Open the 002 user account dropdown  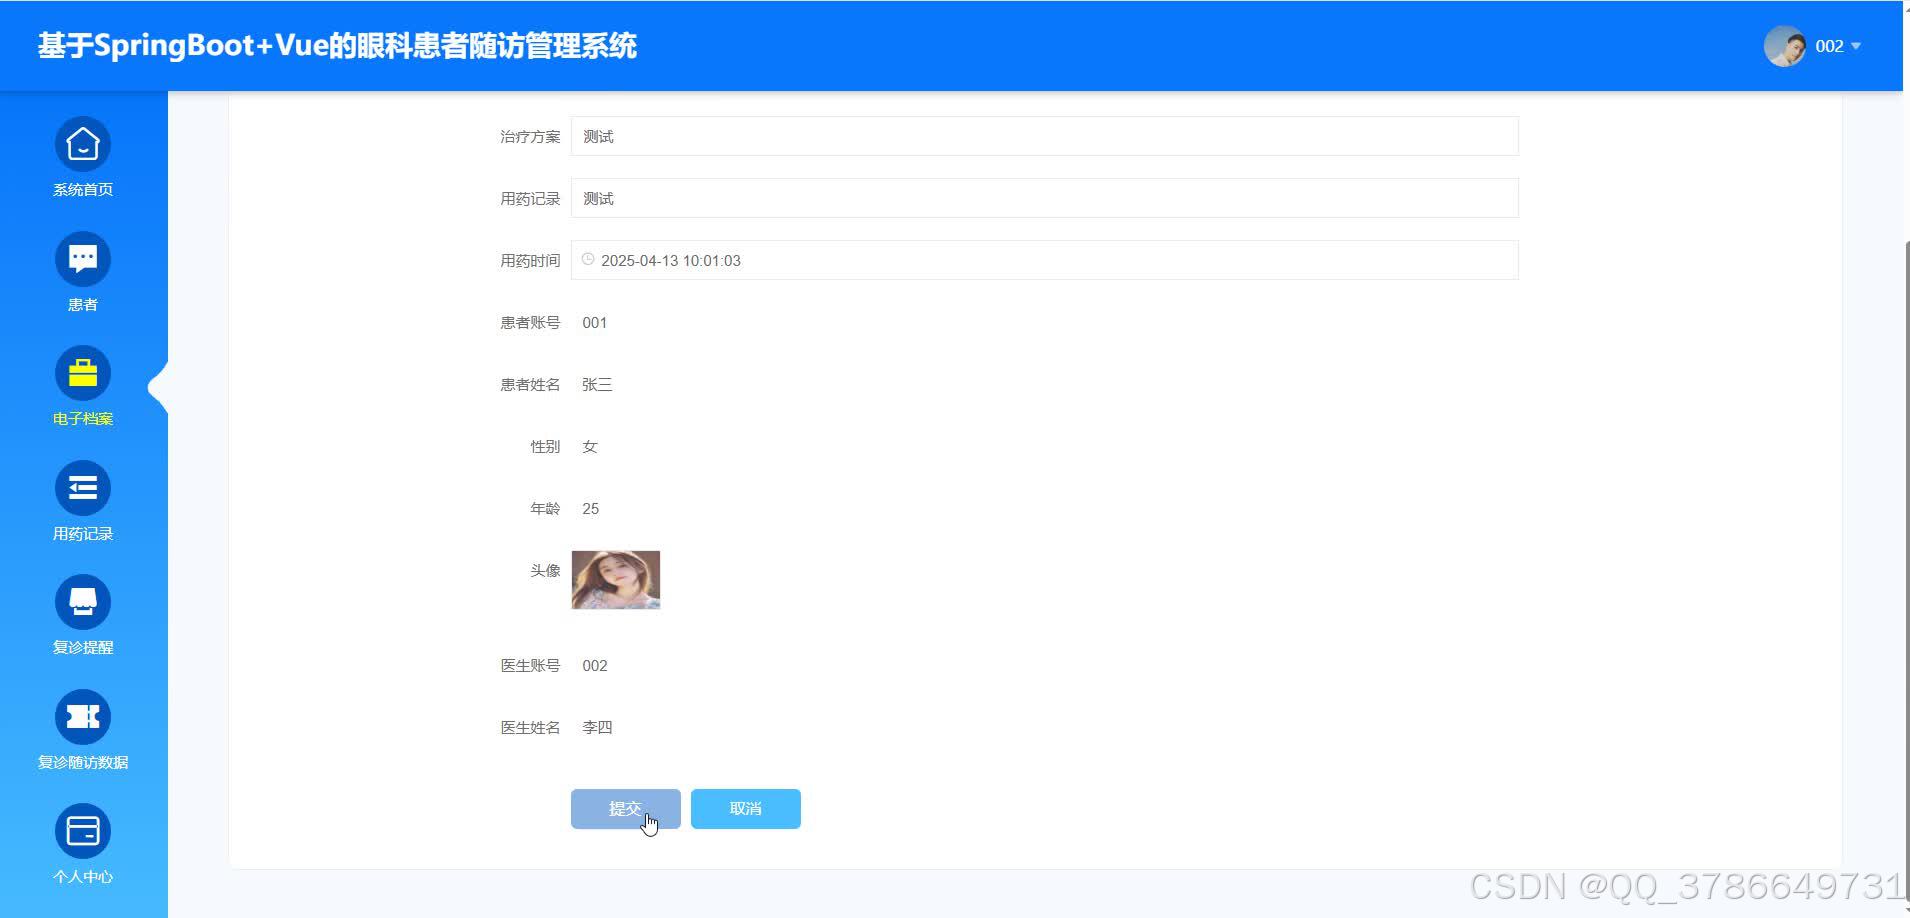pos(1830,45)
